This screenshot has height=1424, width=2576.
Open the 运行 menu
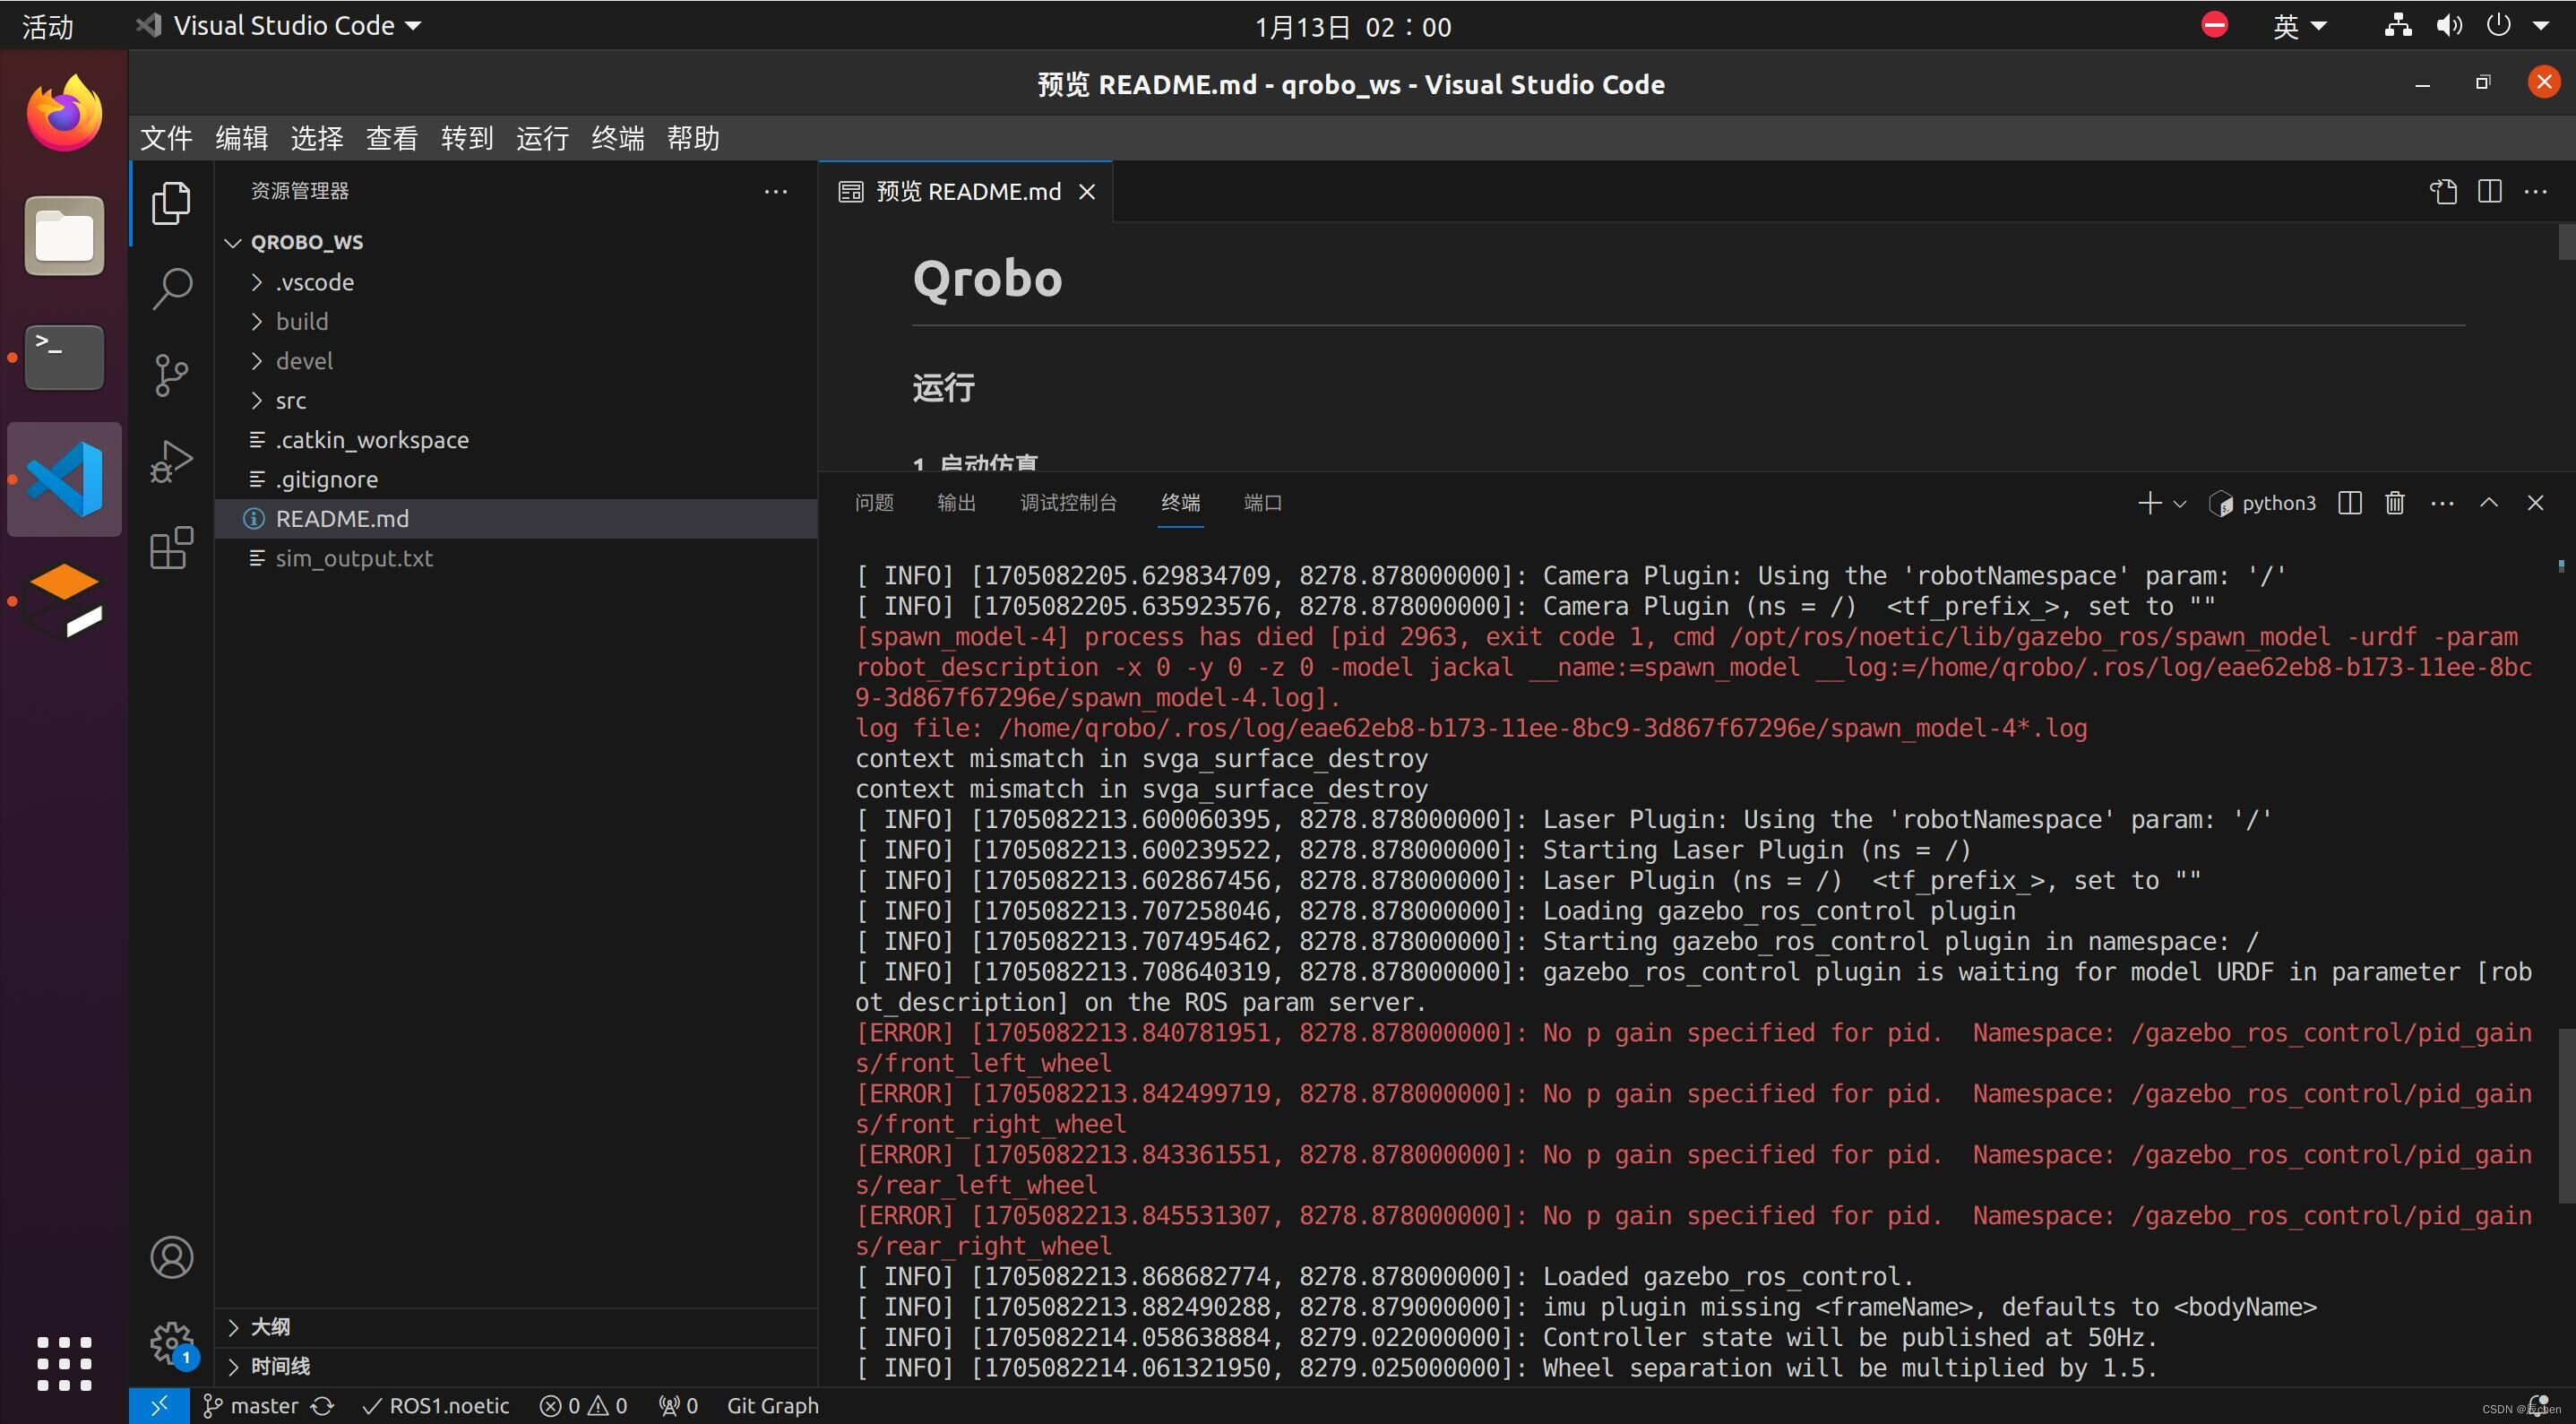click(542, 138)
